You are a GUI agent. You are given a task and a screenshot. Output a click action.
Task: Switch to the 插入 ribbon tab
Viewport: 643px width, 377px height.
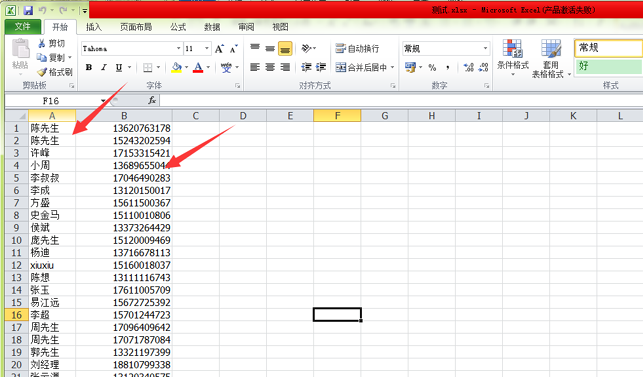[93, 27]
